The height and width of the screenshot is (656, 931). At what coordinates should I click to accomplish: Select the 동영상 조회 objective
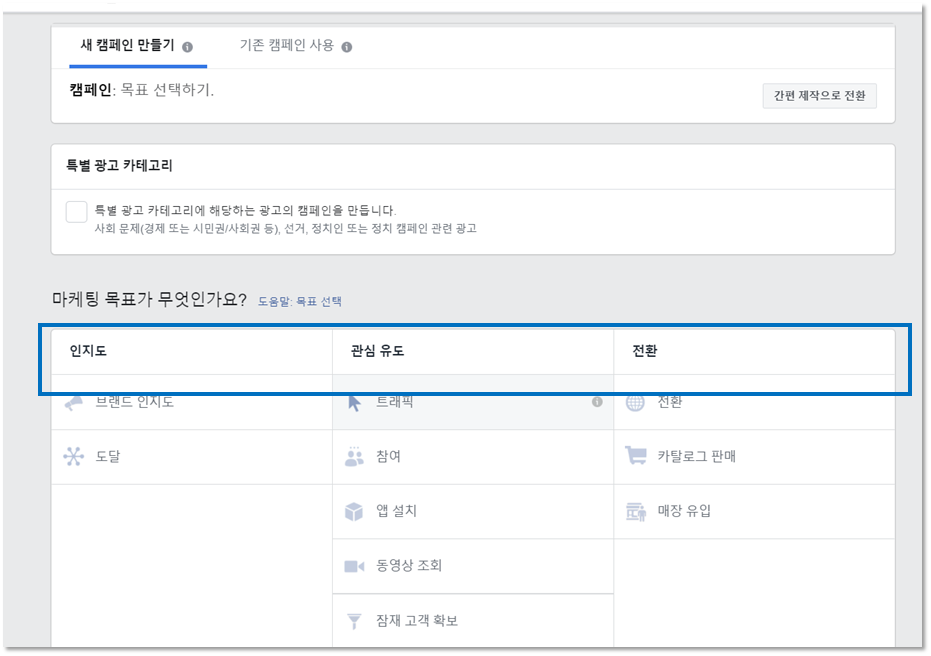tap(473, 566)
